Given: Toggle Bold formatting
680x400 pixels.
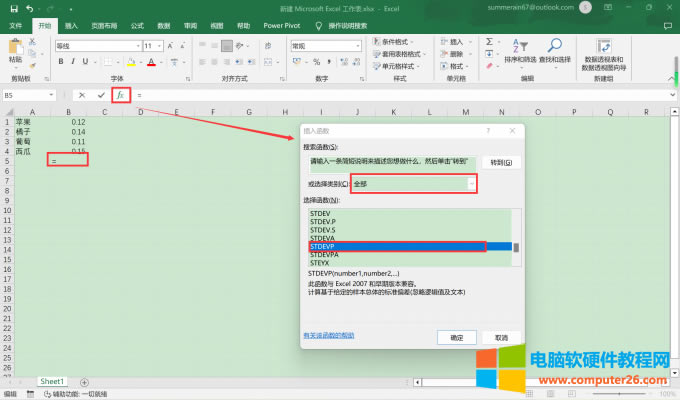Looking at the screenshot, I should [x=60, y=61].
